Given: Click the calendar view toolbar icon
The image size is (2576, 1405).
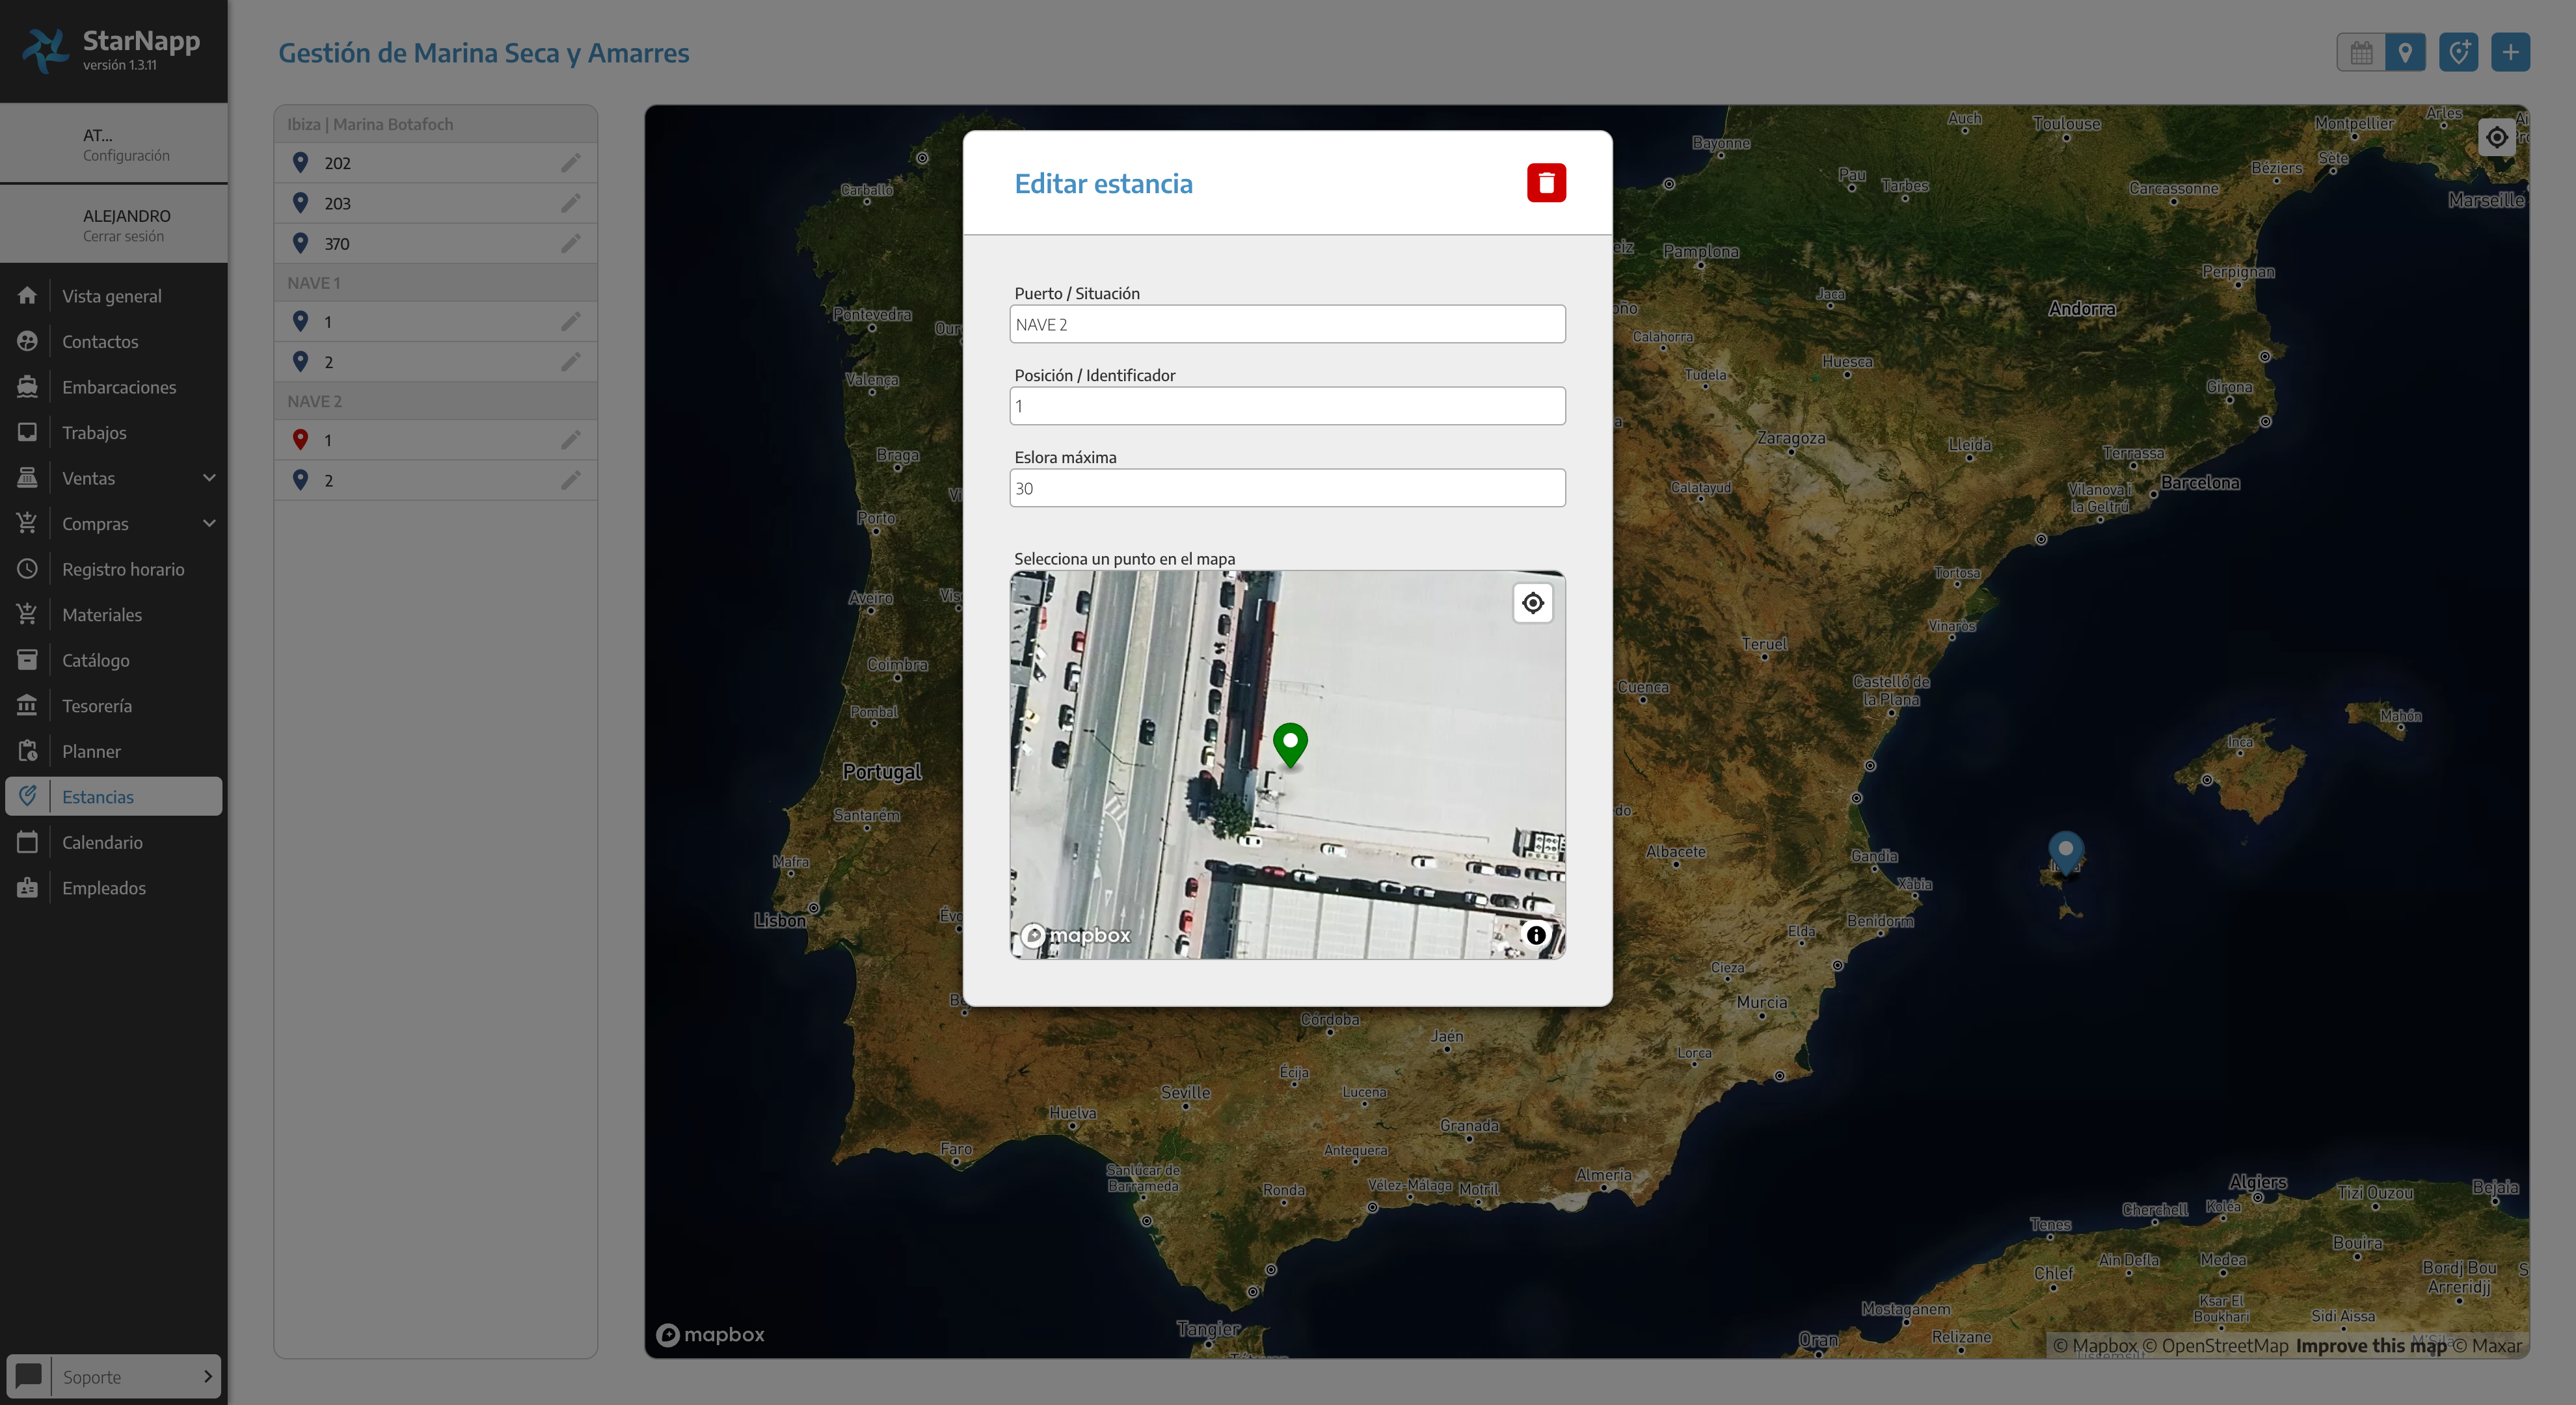Looking at the screenshot, I should coord(2361,53).
